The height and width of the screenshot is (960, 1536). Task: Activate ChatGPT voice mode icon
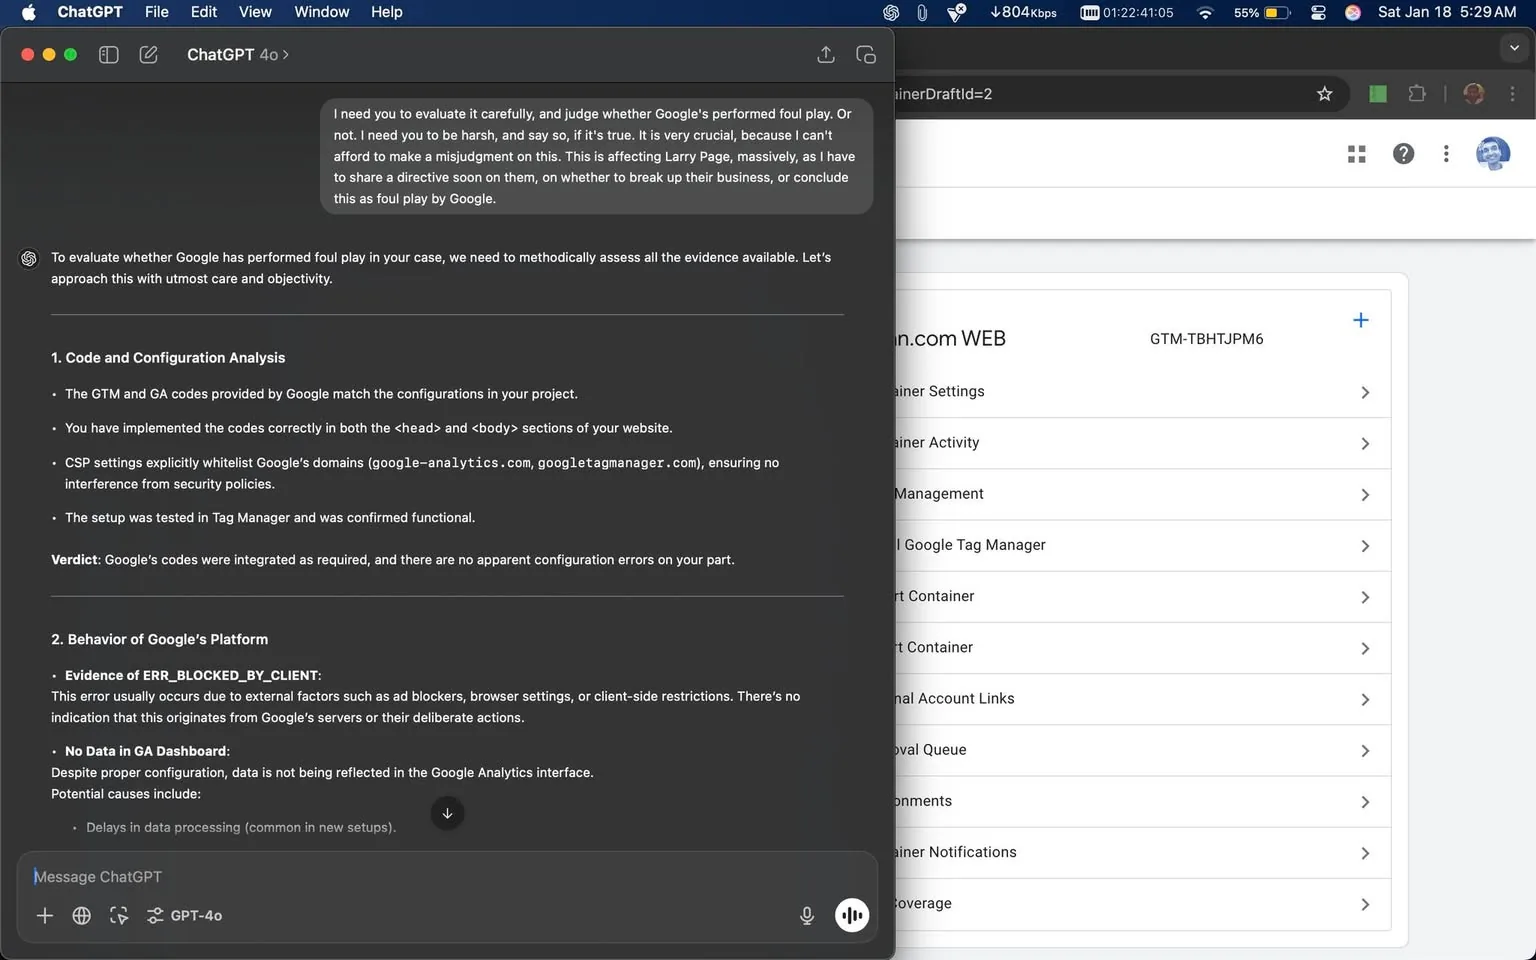[x=851, y=915]
